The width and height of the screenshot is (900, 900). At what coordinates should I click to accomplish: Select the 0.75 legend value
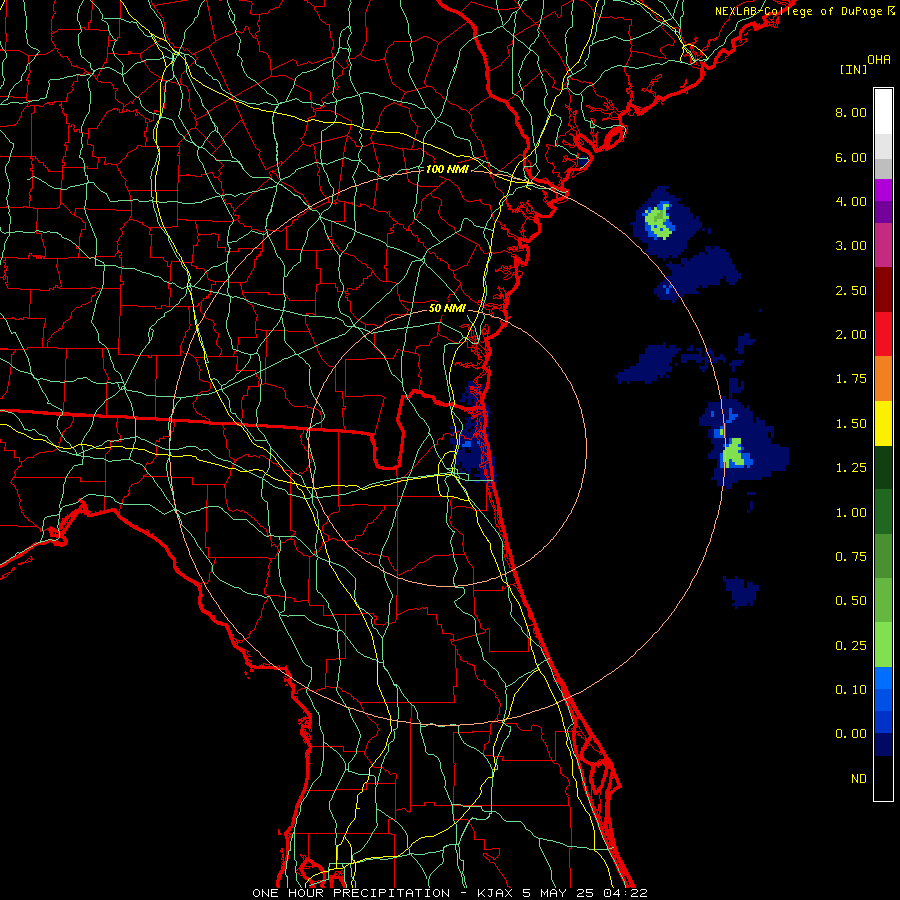[x=851, y=557]
